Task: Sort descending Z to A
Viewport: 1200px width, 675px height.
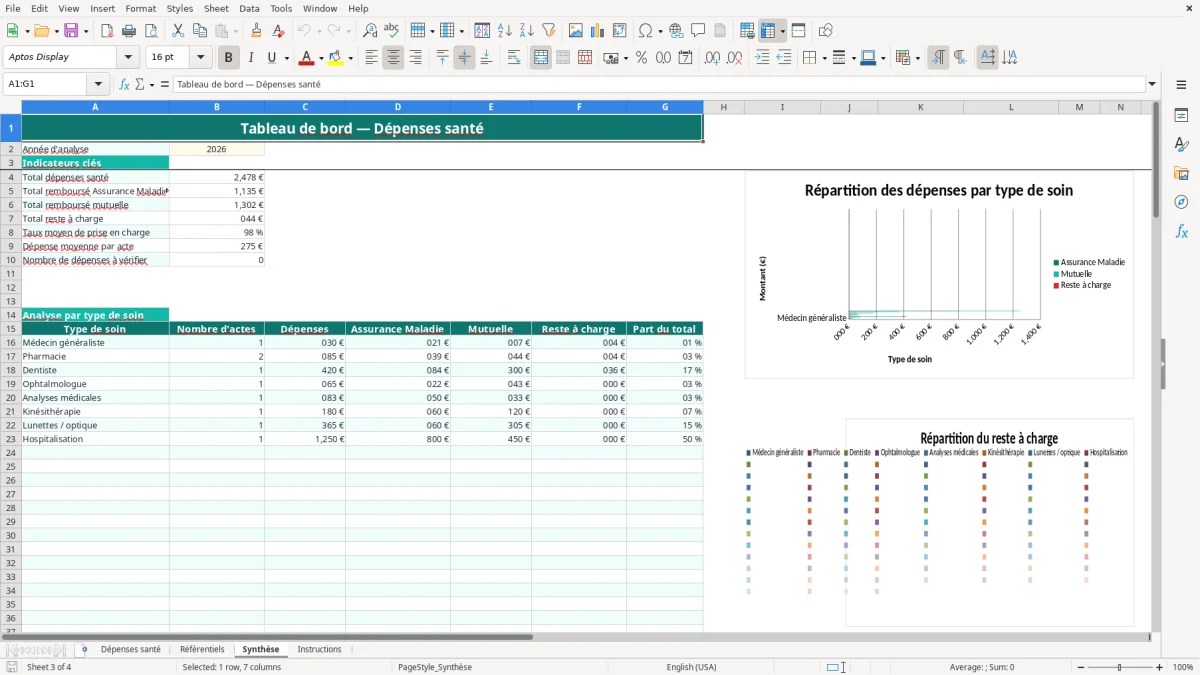Action: (526, 31)
